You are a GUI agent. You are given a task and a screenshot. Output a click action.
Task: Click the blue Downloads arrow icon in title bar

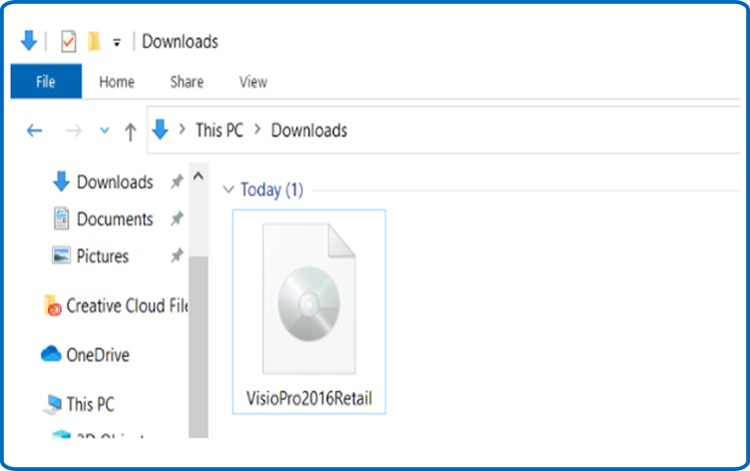29,41
